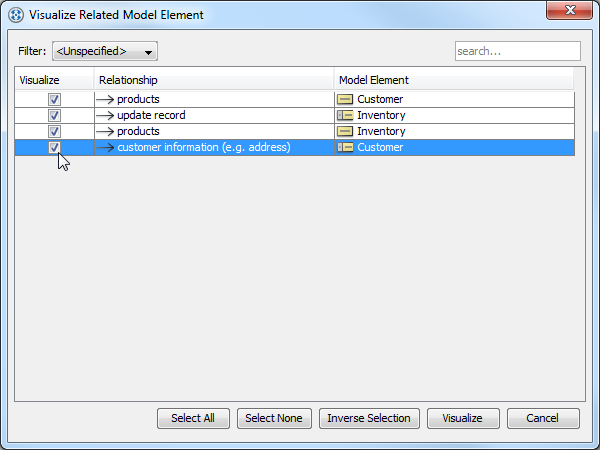
Task: Click the arrow icon beside update record
Action: [x=105, y=116]
